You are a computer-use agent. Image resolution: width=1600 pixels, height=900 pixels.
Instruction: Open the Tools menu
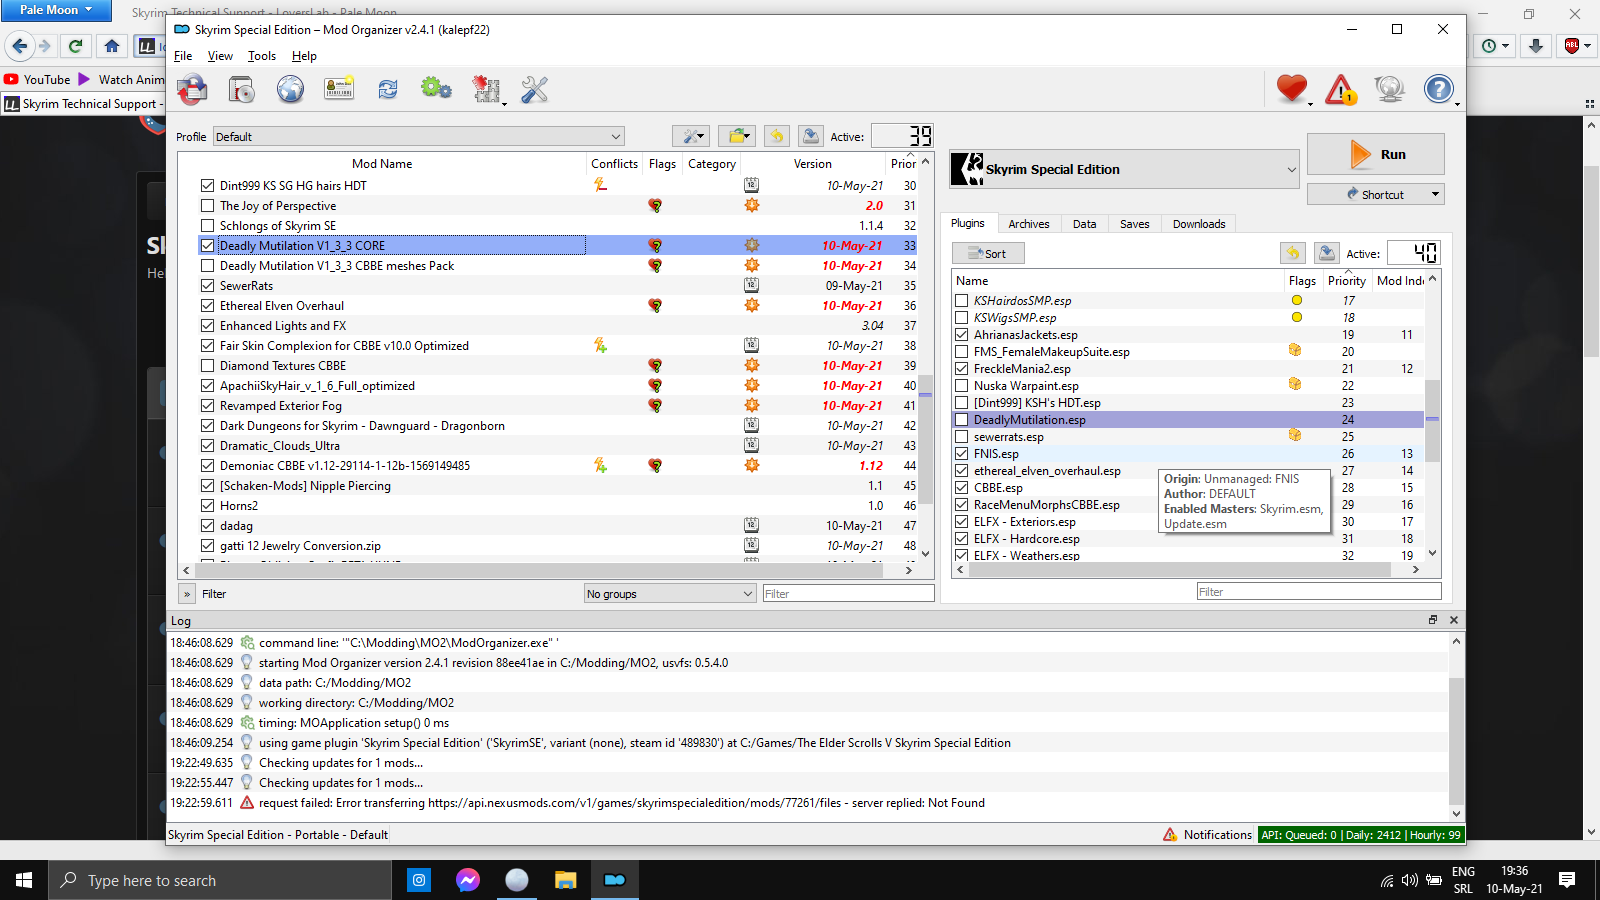262,56
